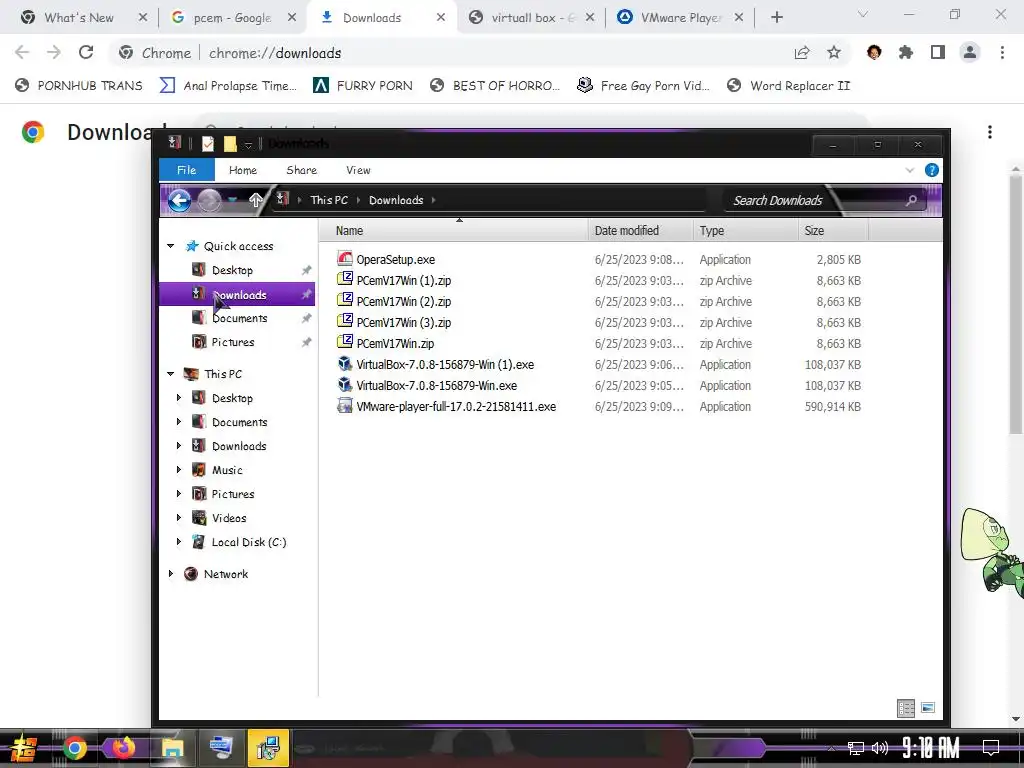Expand the ribbon with chevron arrow
This screenshot has width=1024, height=768.
coord(910,170)
